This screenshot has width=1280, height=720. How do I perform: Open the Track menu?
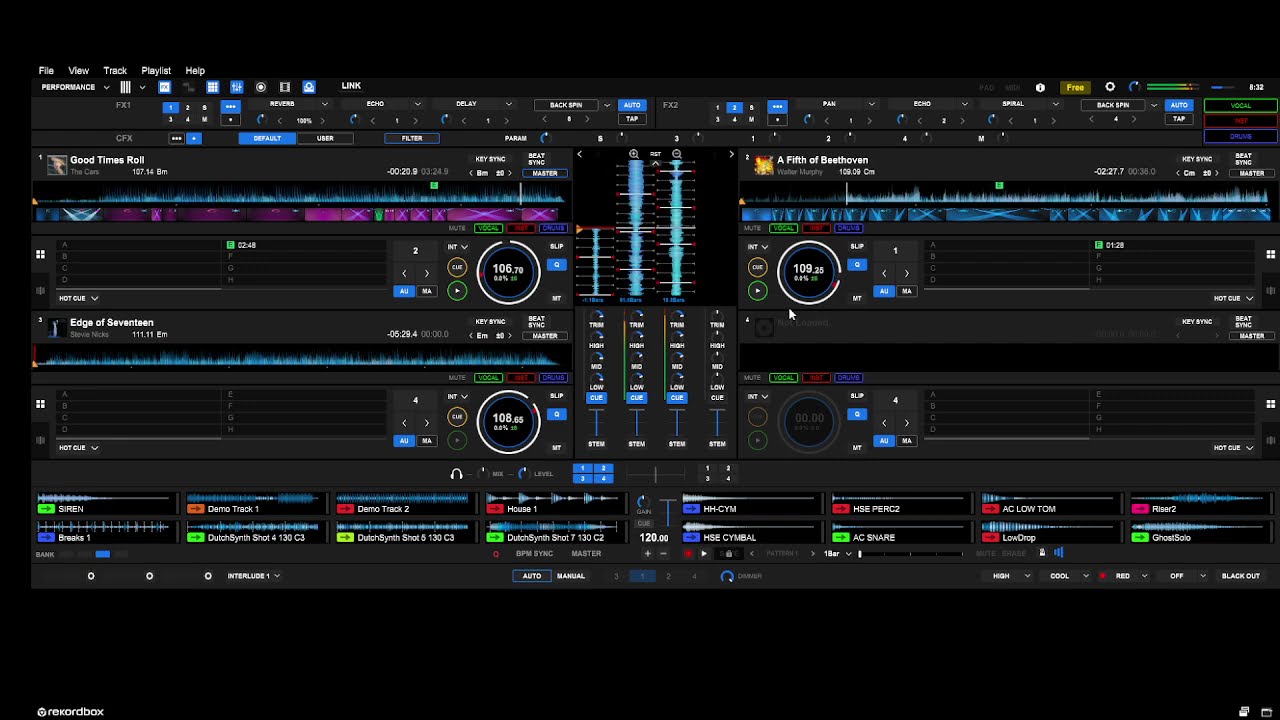(115, 71)
